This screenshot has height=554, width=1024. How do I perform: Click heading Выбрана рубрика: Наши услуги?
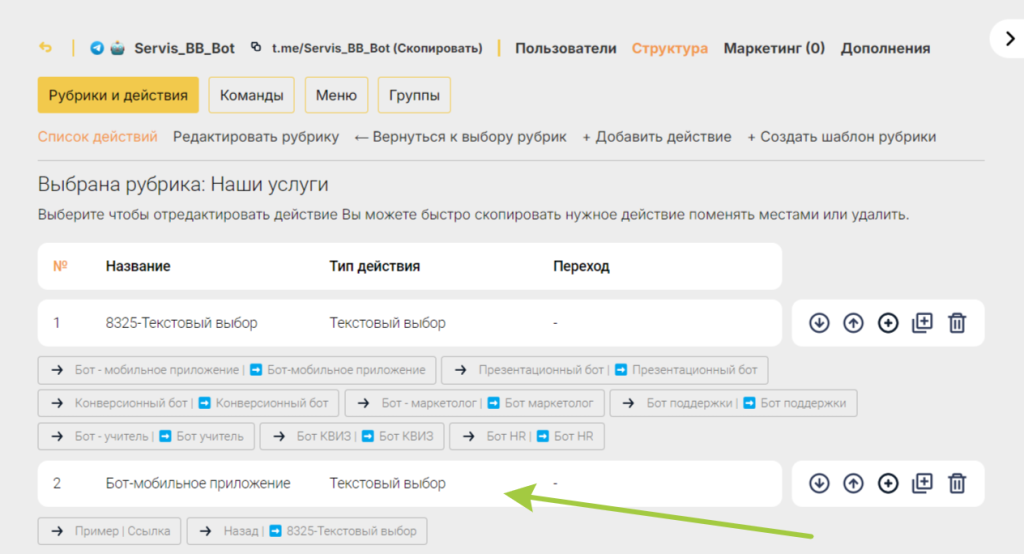[x=183, y=184]
